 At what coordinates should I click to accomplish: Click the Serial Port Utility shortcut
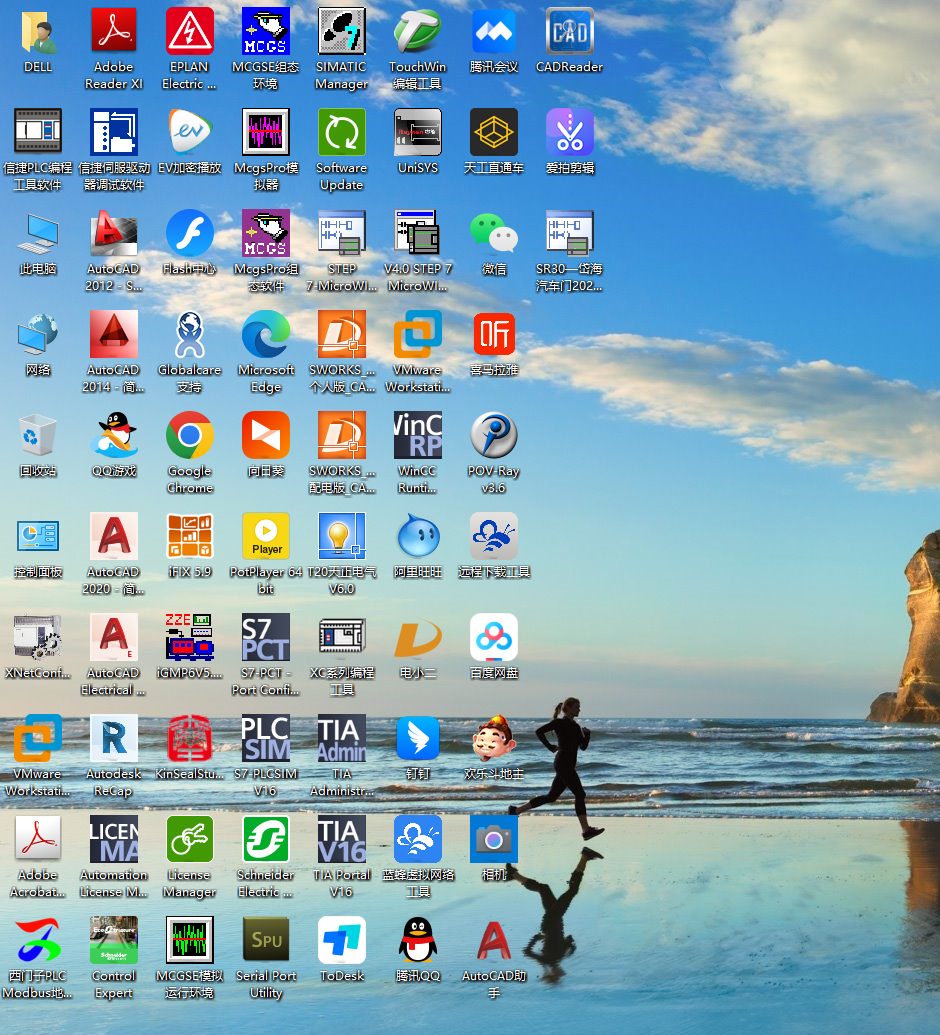(x=266, y=941)
